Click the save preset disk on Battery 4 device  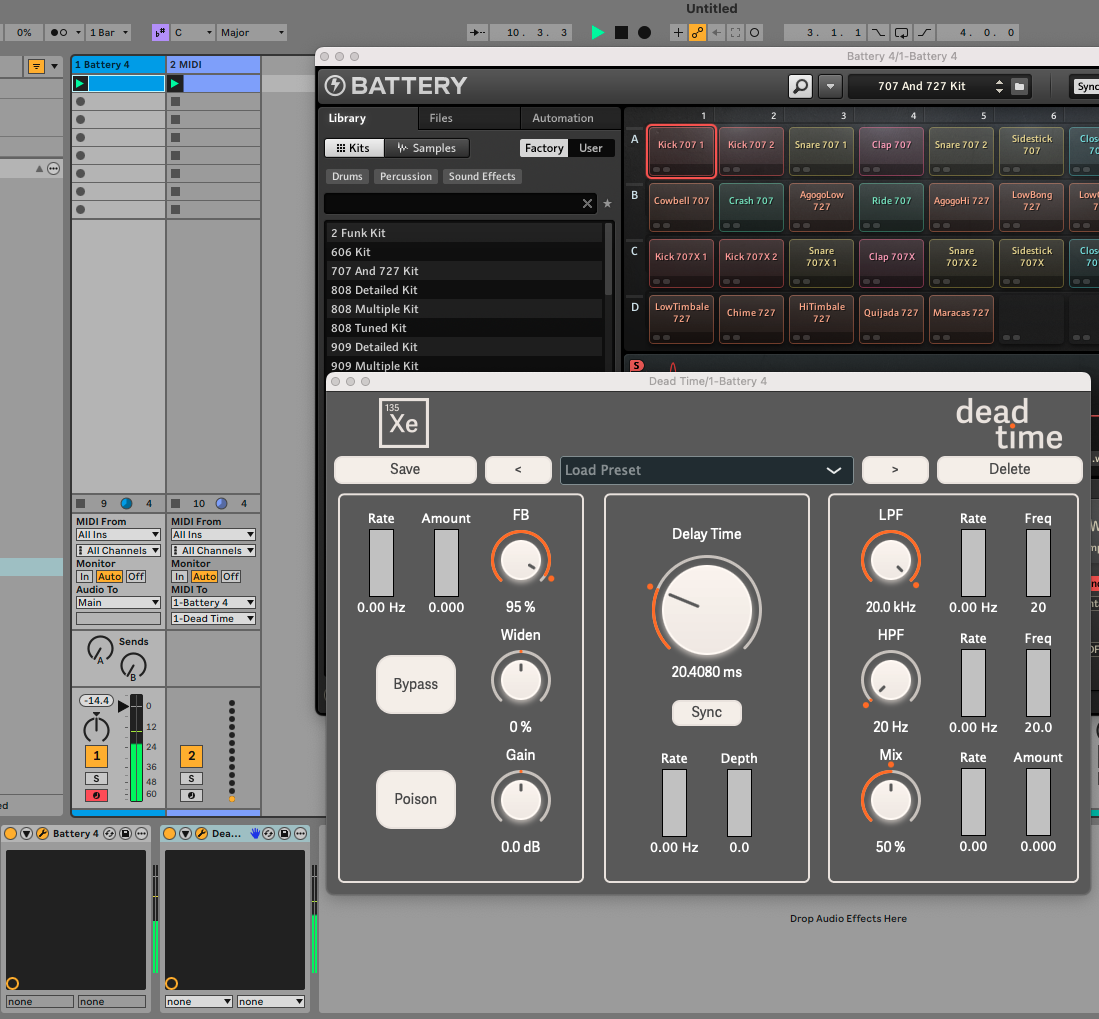pos(125,833)
